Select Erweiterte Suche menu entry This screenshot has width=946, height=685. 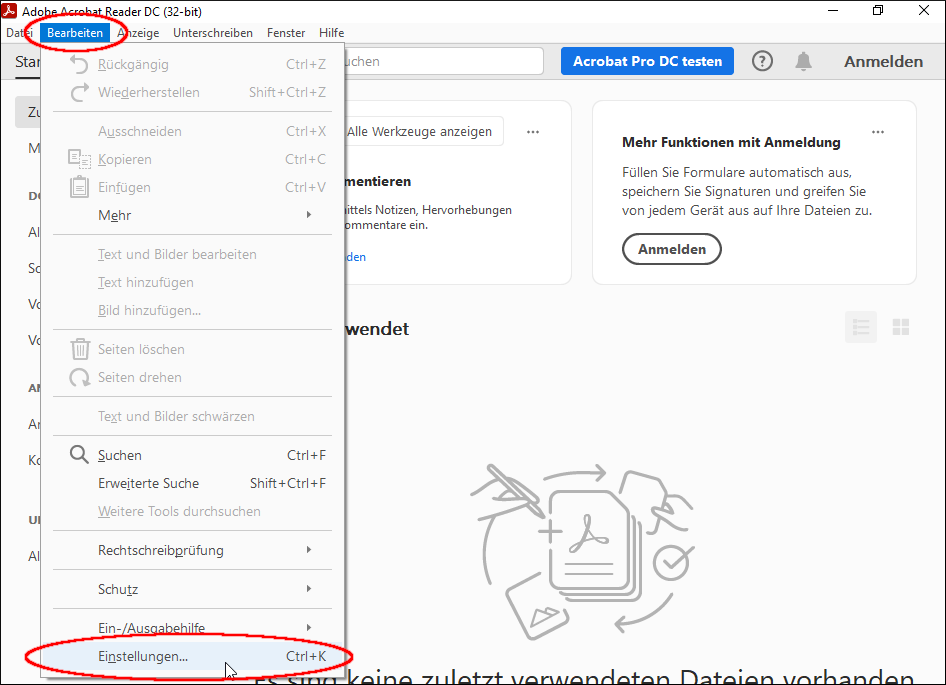[x=193, y=483]
